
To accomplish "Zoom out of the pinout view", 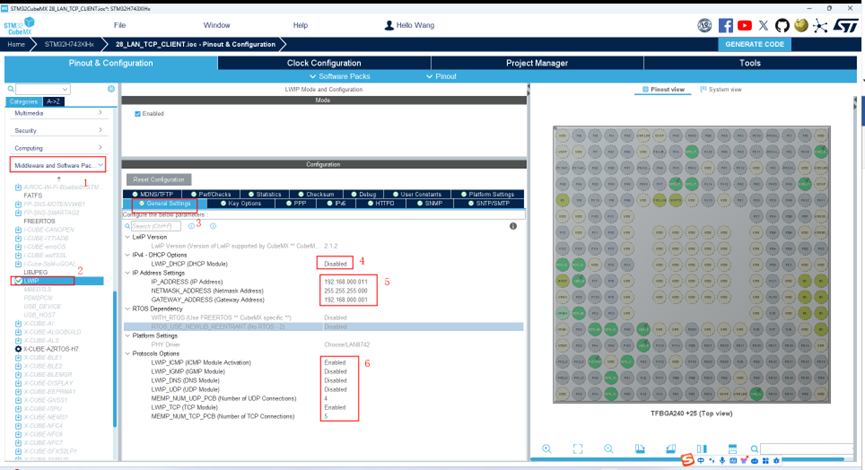I will pos(608,448).
